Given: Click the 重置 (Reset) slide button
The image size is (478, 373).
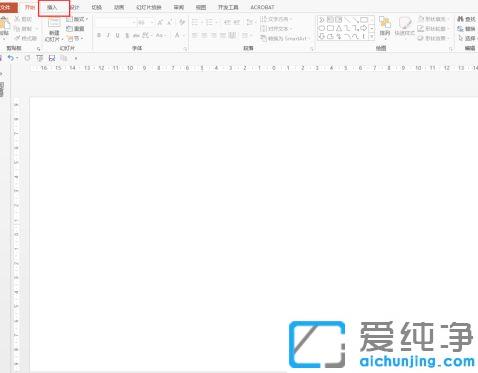Looking at the screenshot, I should tap(75, 29).
